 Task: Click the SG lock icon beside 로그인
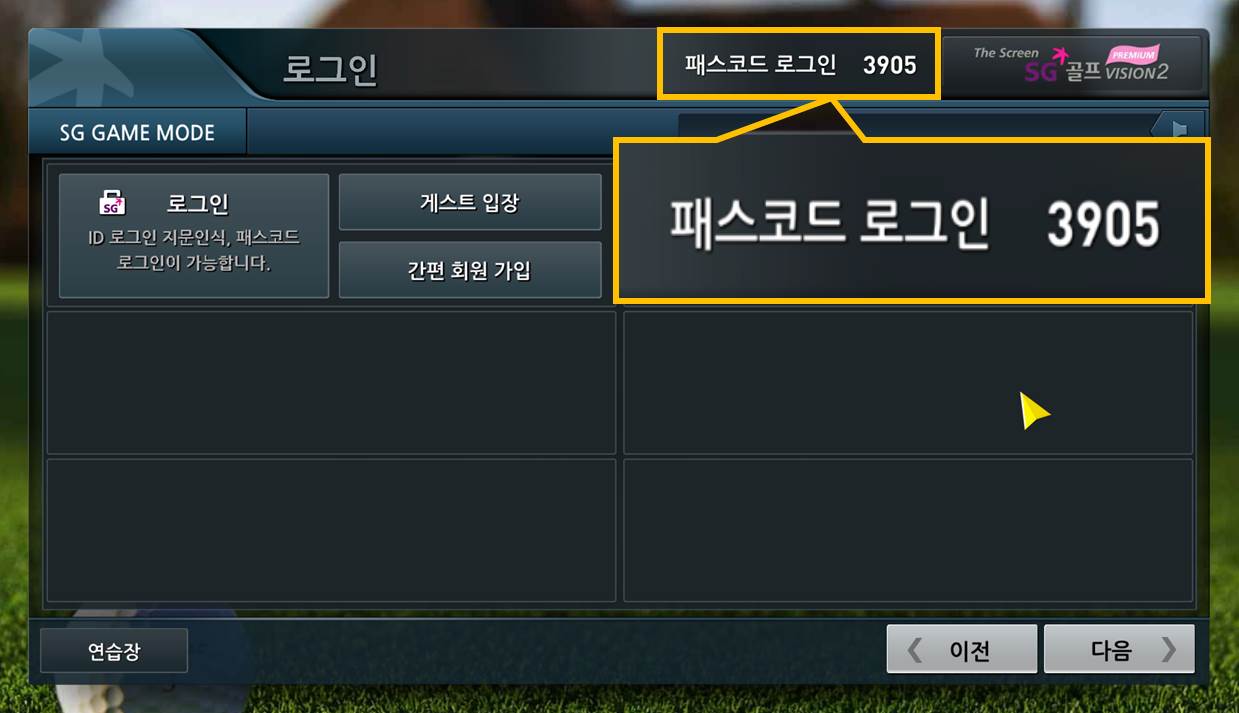pos(113,203)
